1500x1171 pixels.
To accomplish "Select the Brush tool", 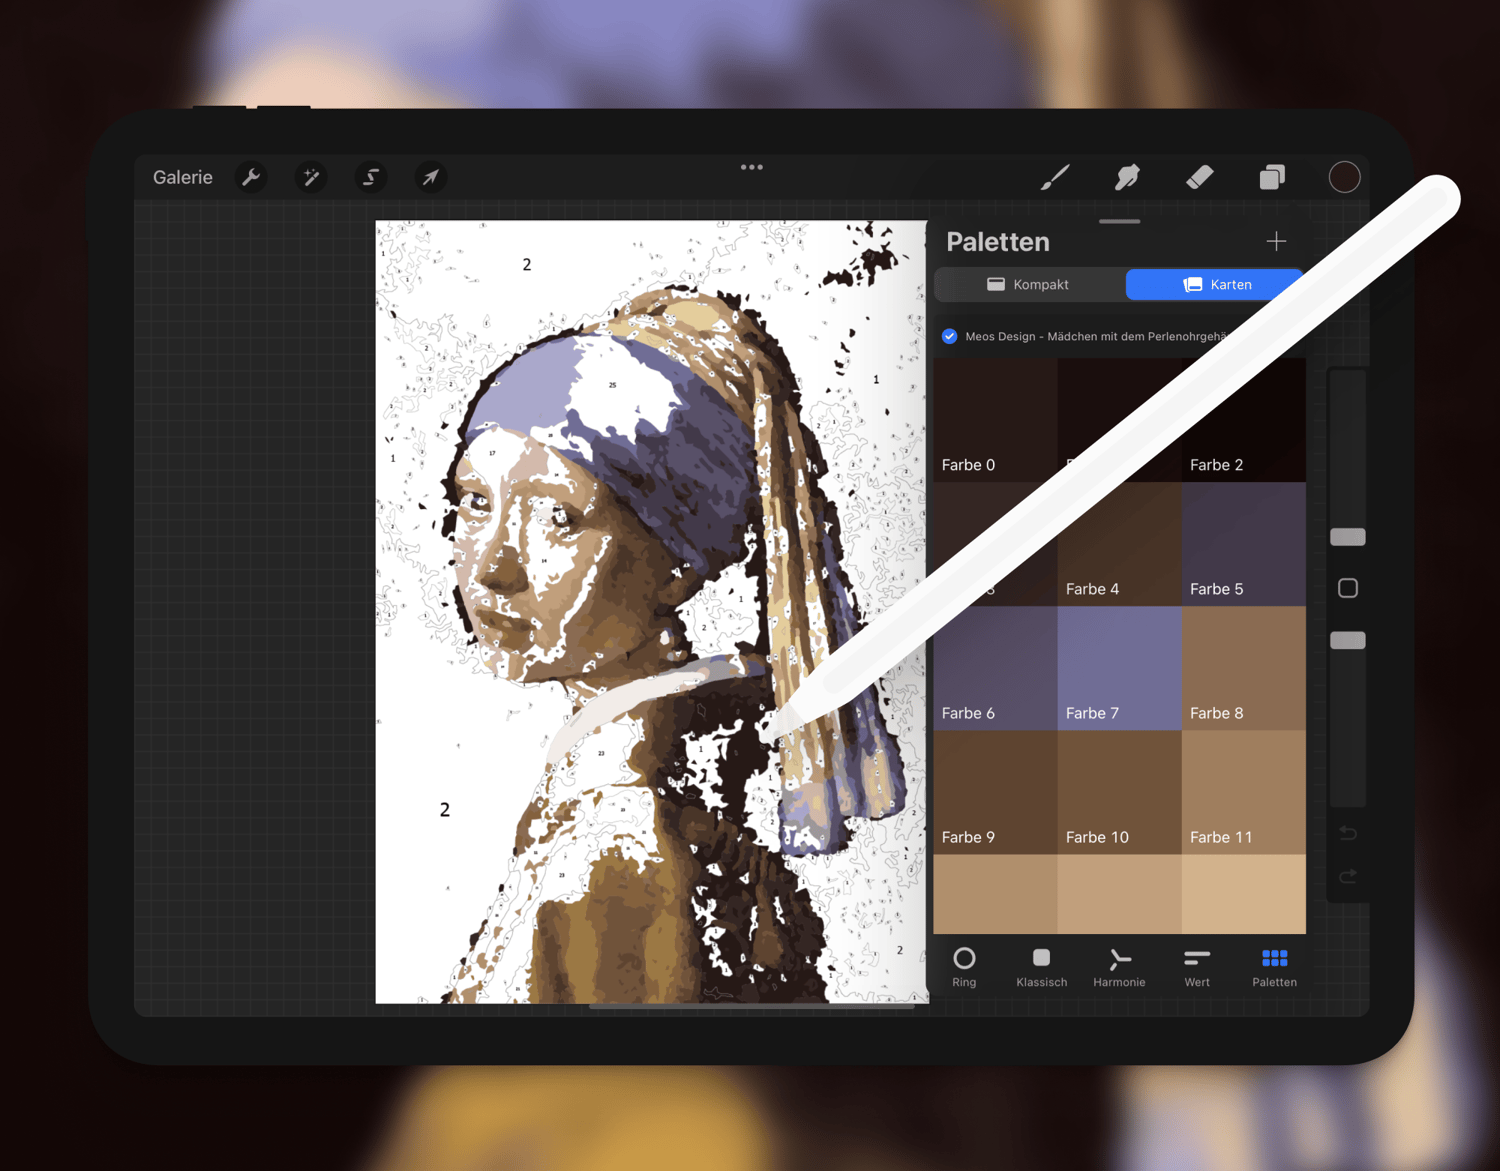I will (x=1055, y=177).
